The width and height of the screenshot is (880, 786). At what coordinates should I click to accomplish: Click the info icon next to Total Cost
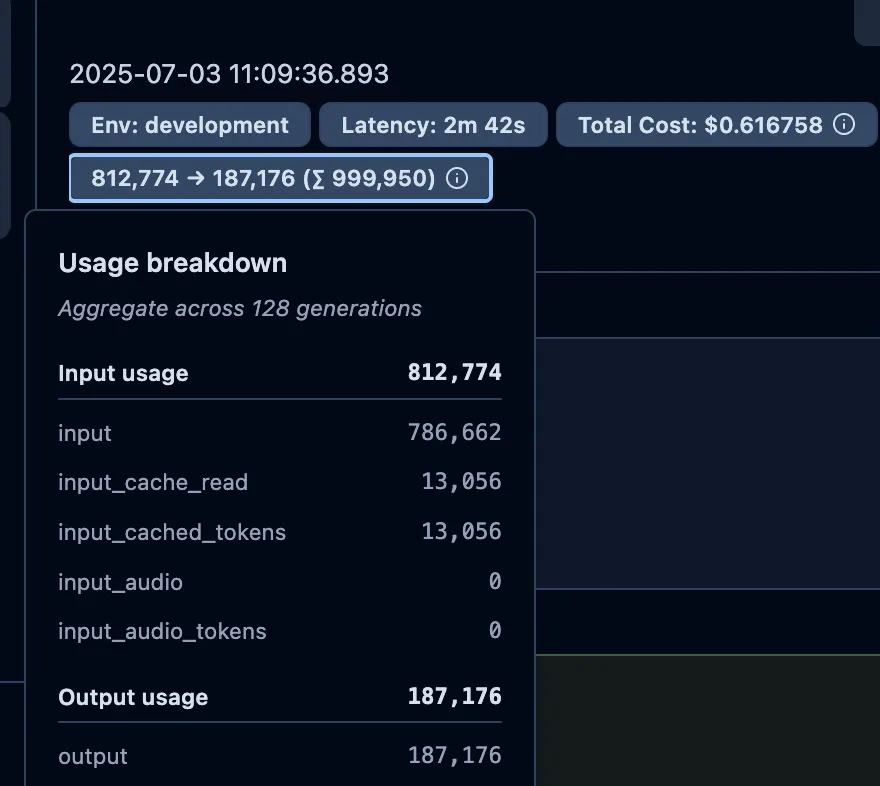pos(845,125)
